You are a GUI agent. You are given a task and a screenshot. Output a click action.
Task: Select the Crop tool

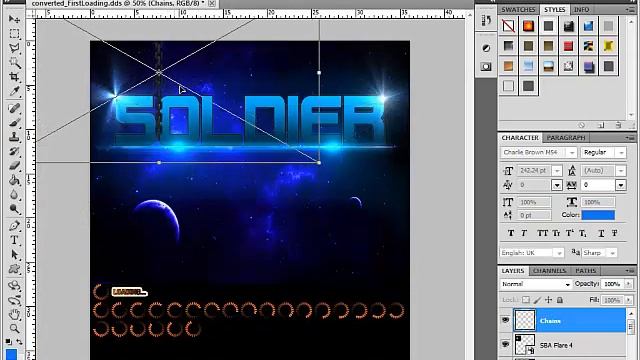(14, 77)
